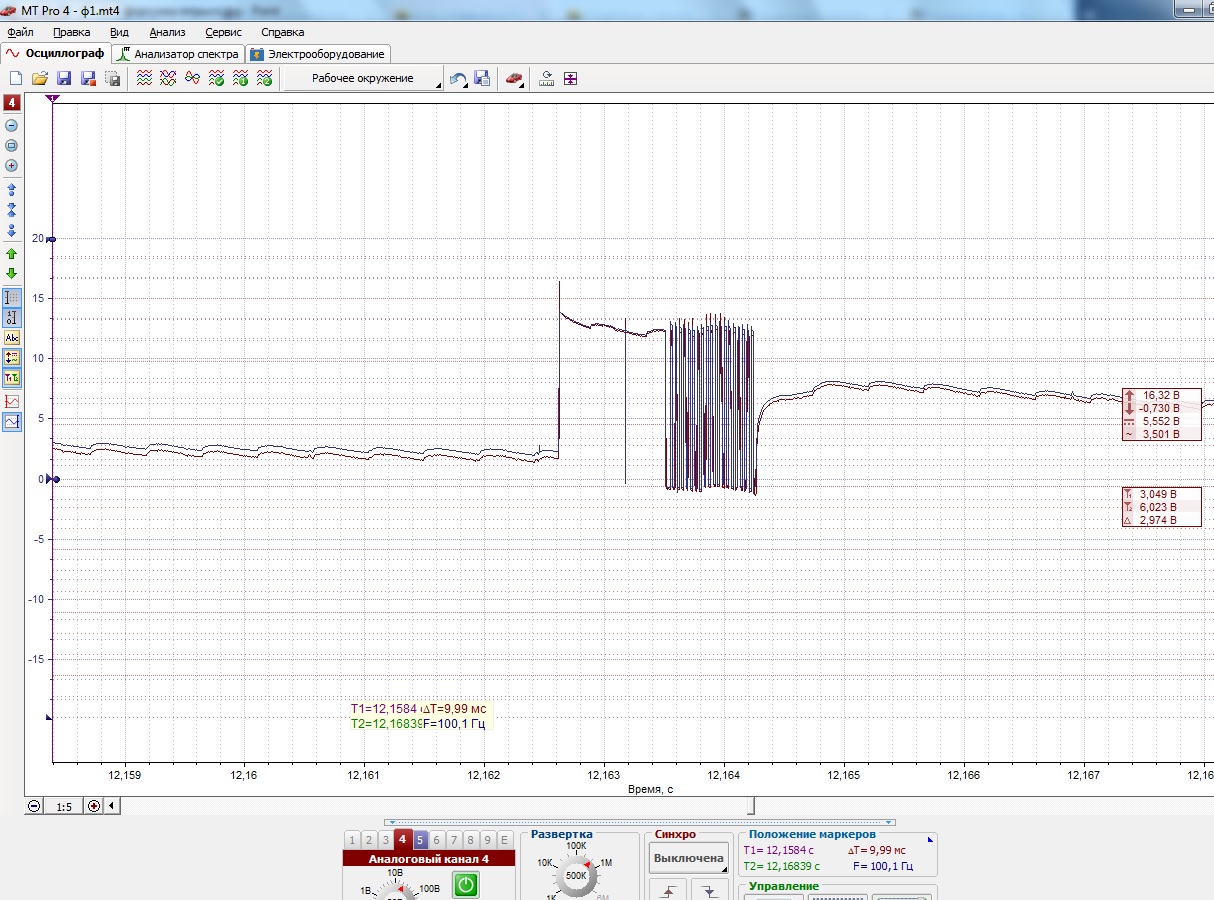Click the Развертка sweep rate knob
1214x900 pixels.
576,876
